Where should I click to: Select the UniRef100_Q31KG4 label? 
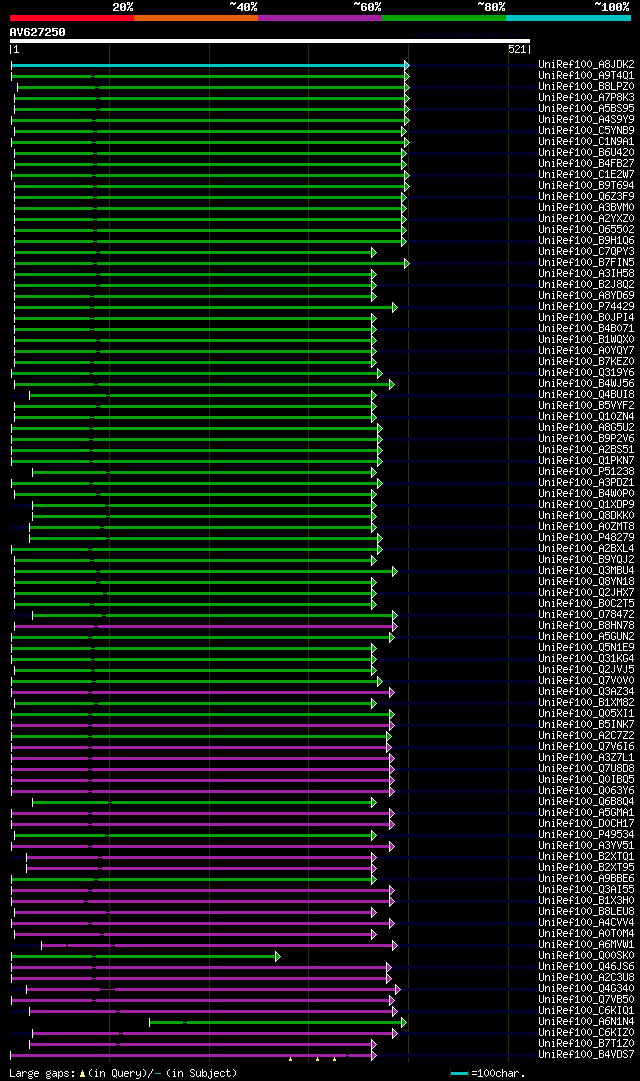click(586, 659)
